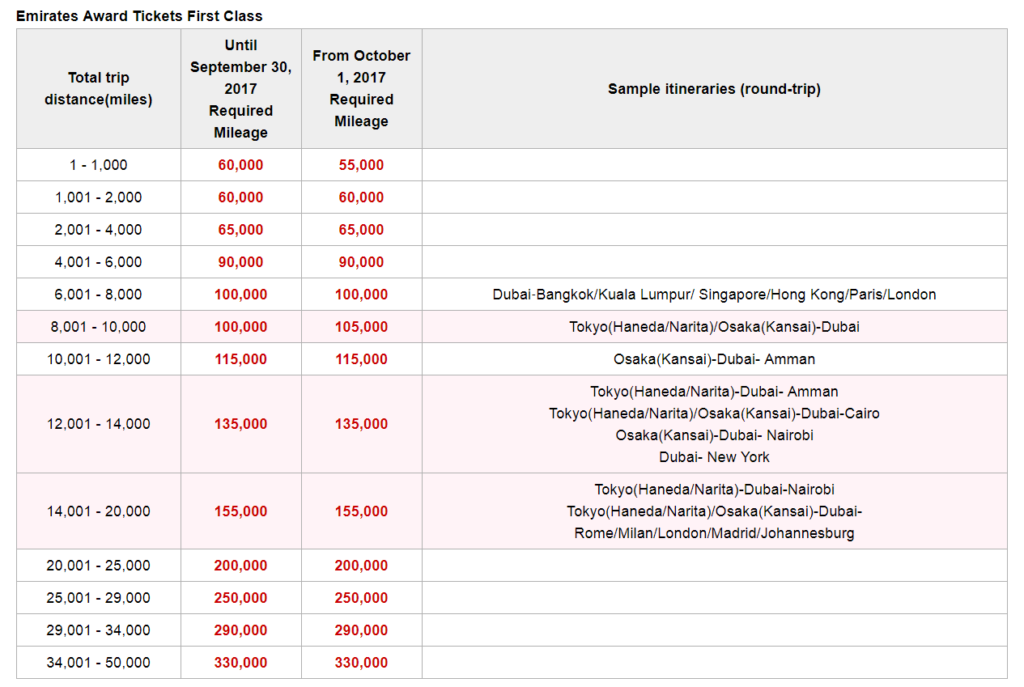The image size is (1024, 687).
Task: Select the "Until September 30, 2017" column header
Action: [241, 89]
